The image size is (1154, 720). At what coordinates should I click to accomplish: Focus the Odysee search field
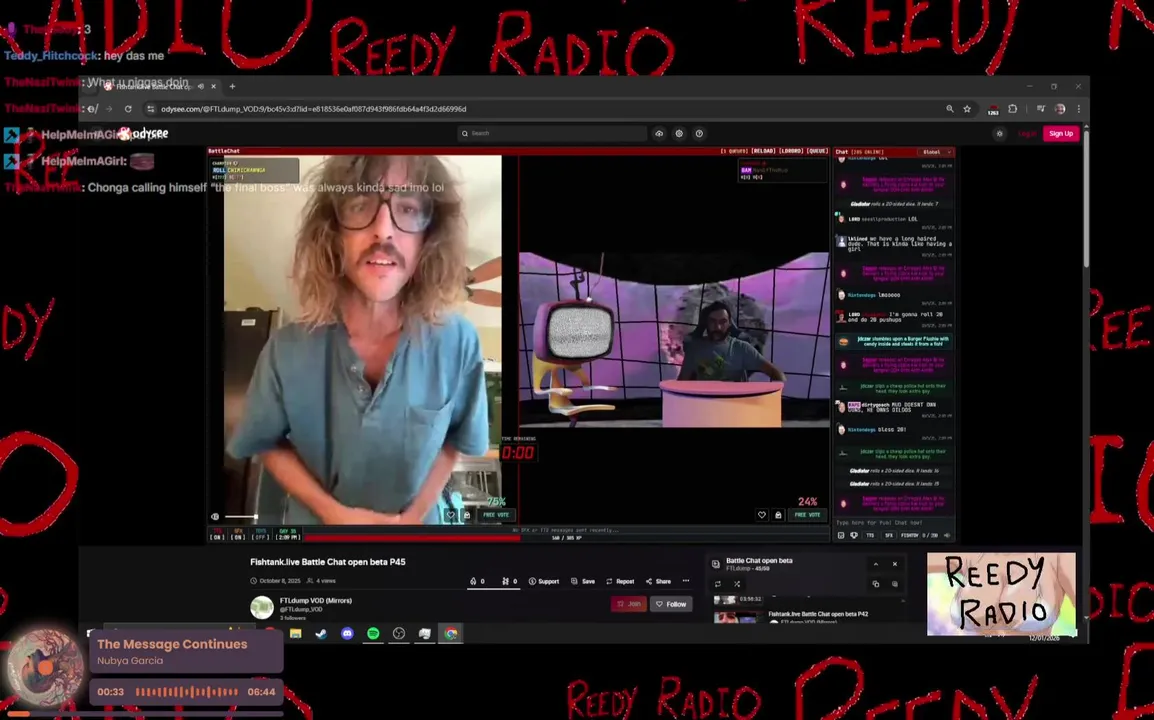[x=552, y=133]
